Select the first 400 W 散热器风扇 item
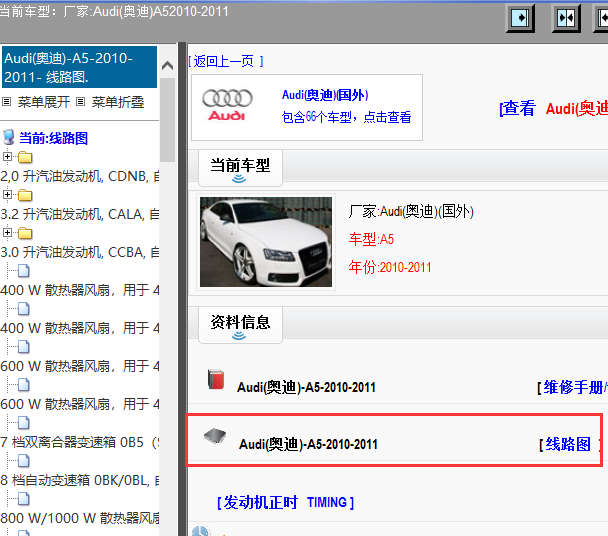Image resolution: width=608 pixels, height=536 pixels. tap(79, 290)
